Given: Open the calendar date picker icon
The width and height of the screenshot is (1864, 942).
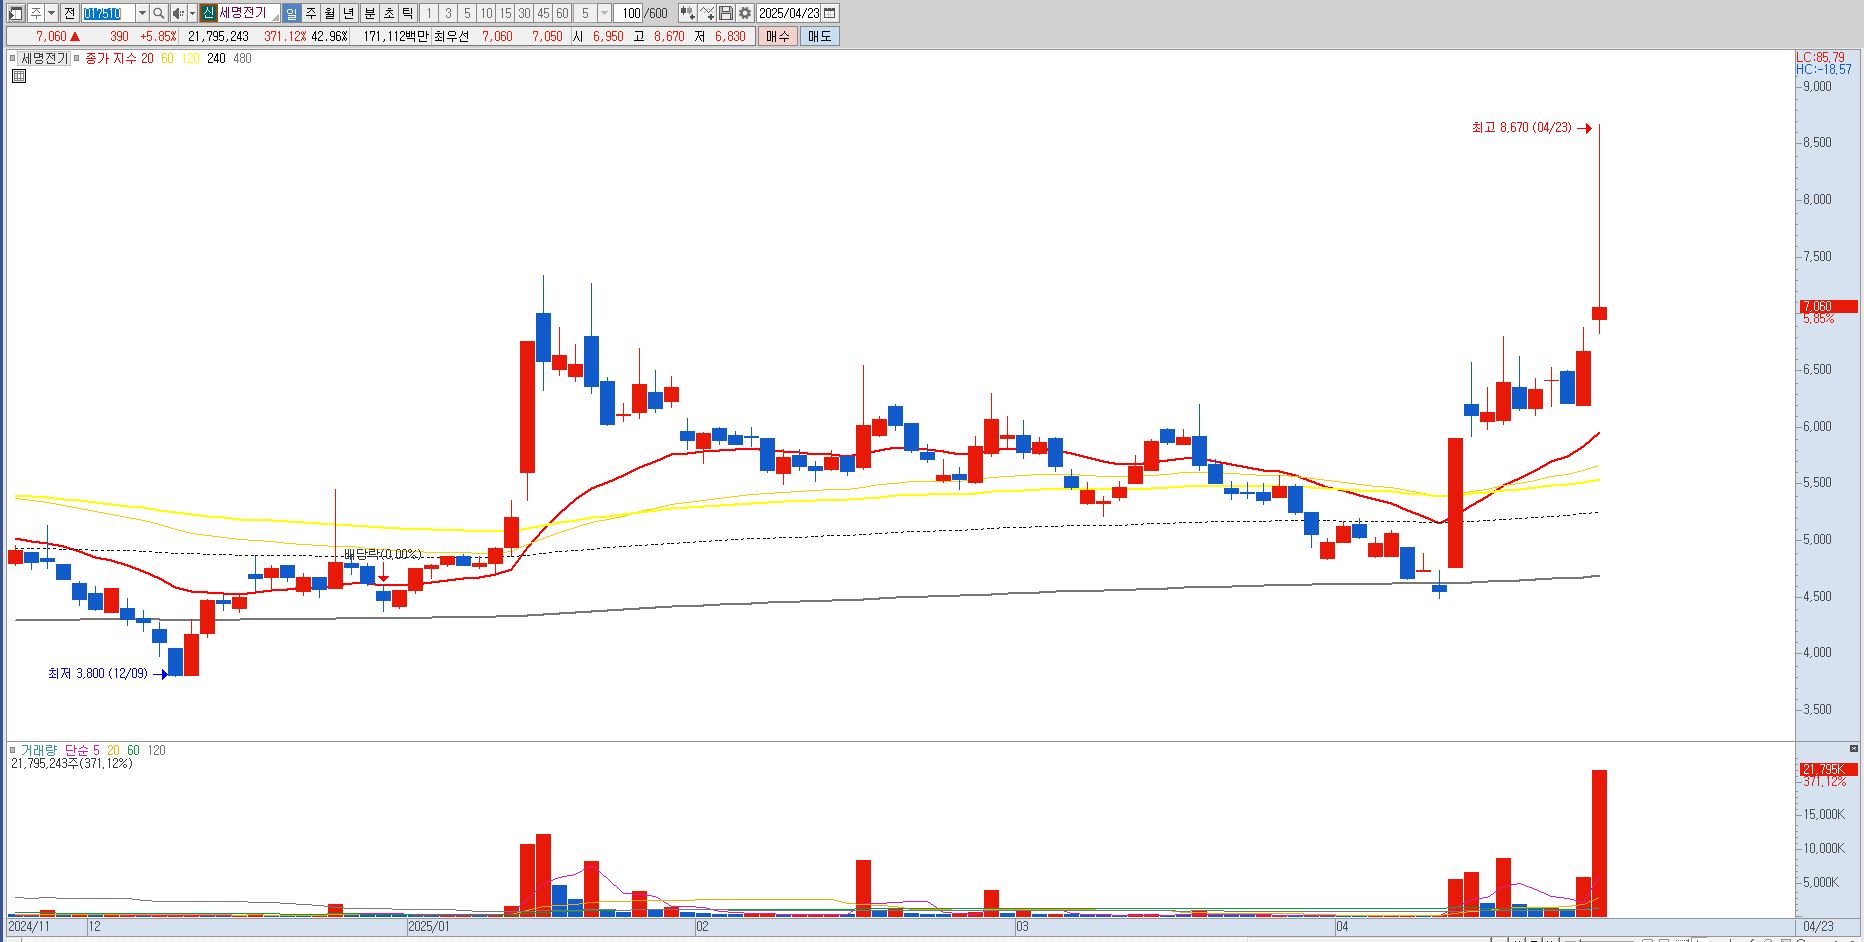Looking at the screenshot, I should click(829, 13).
